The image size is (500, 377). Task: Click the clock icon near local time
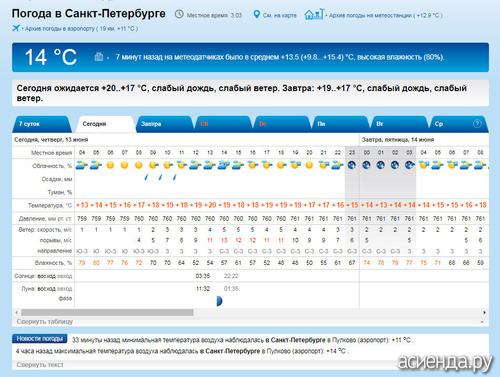point(179,14)
